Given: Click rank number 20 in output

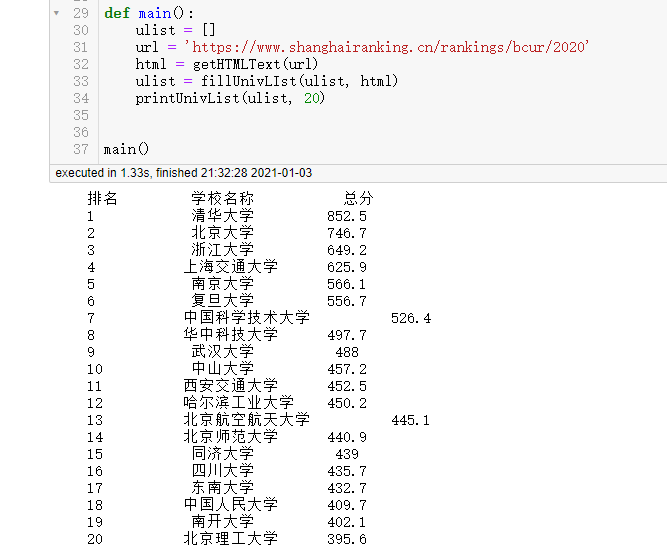Looking at the screenshot, I should 95,539.
